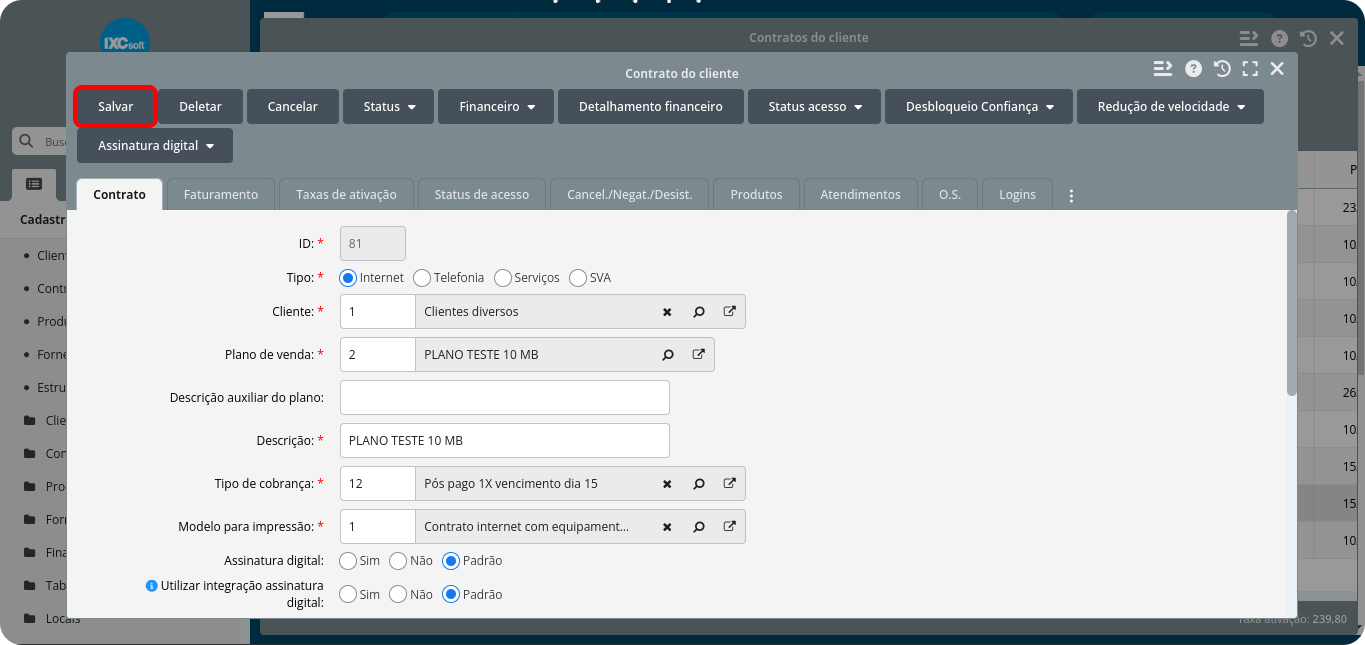Search plans with Plano de venda magnifier
Image resolution: width=1365 pixels, height=645 pixels.
coord(667,355)
